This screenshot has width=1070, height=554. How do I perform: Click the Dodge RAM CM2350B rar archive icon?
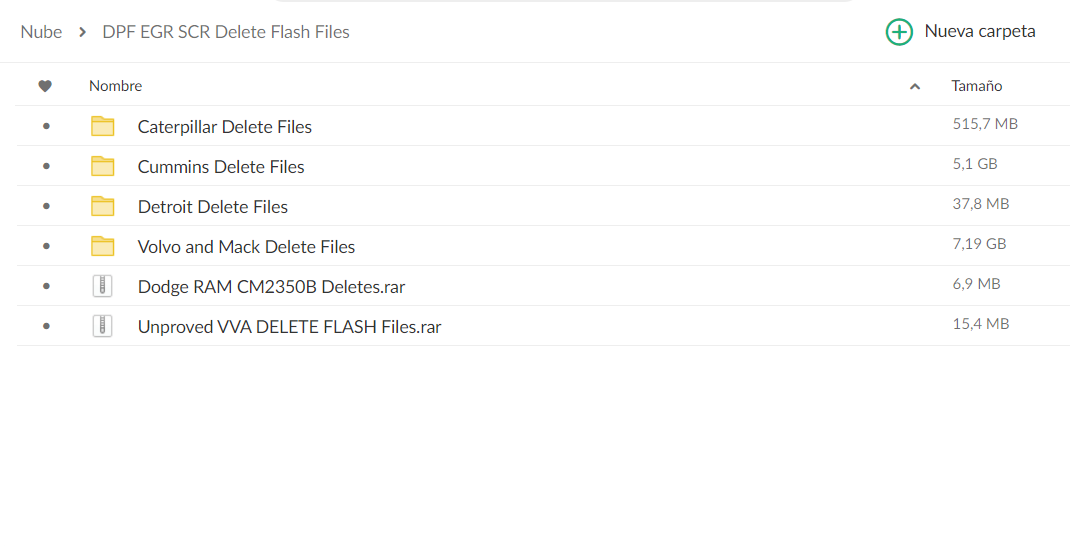(x=102, y=286)
